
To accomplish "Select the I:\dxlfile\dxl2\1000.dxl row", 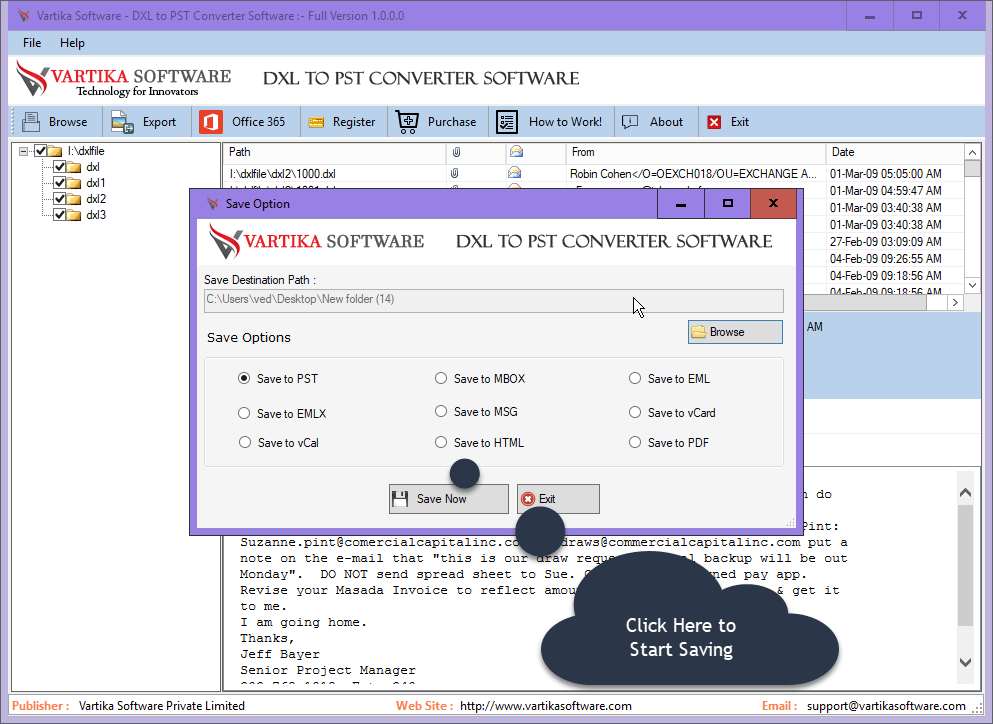I will 593,174.
